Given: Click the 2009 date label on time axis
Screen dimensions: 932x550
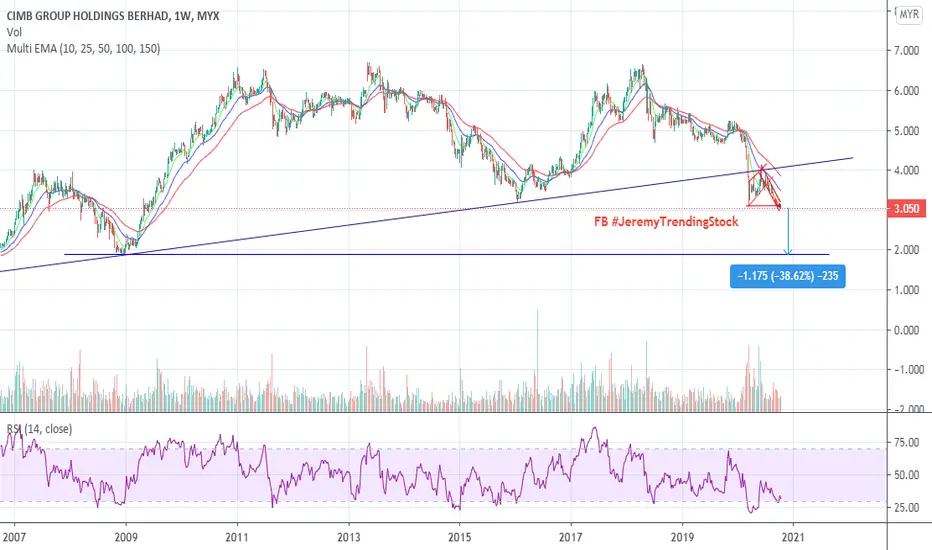Looking at the screenshot, I should click(x=125, y=538).
